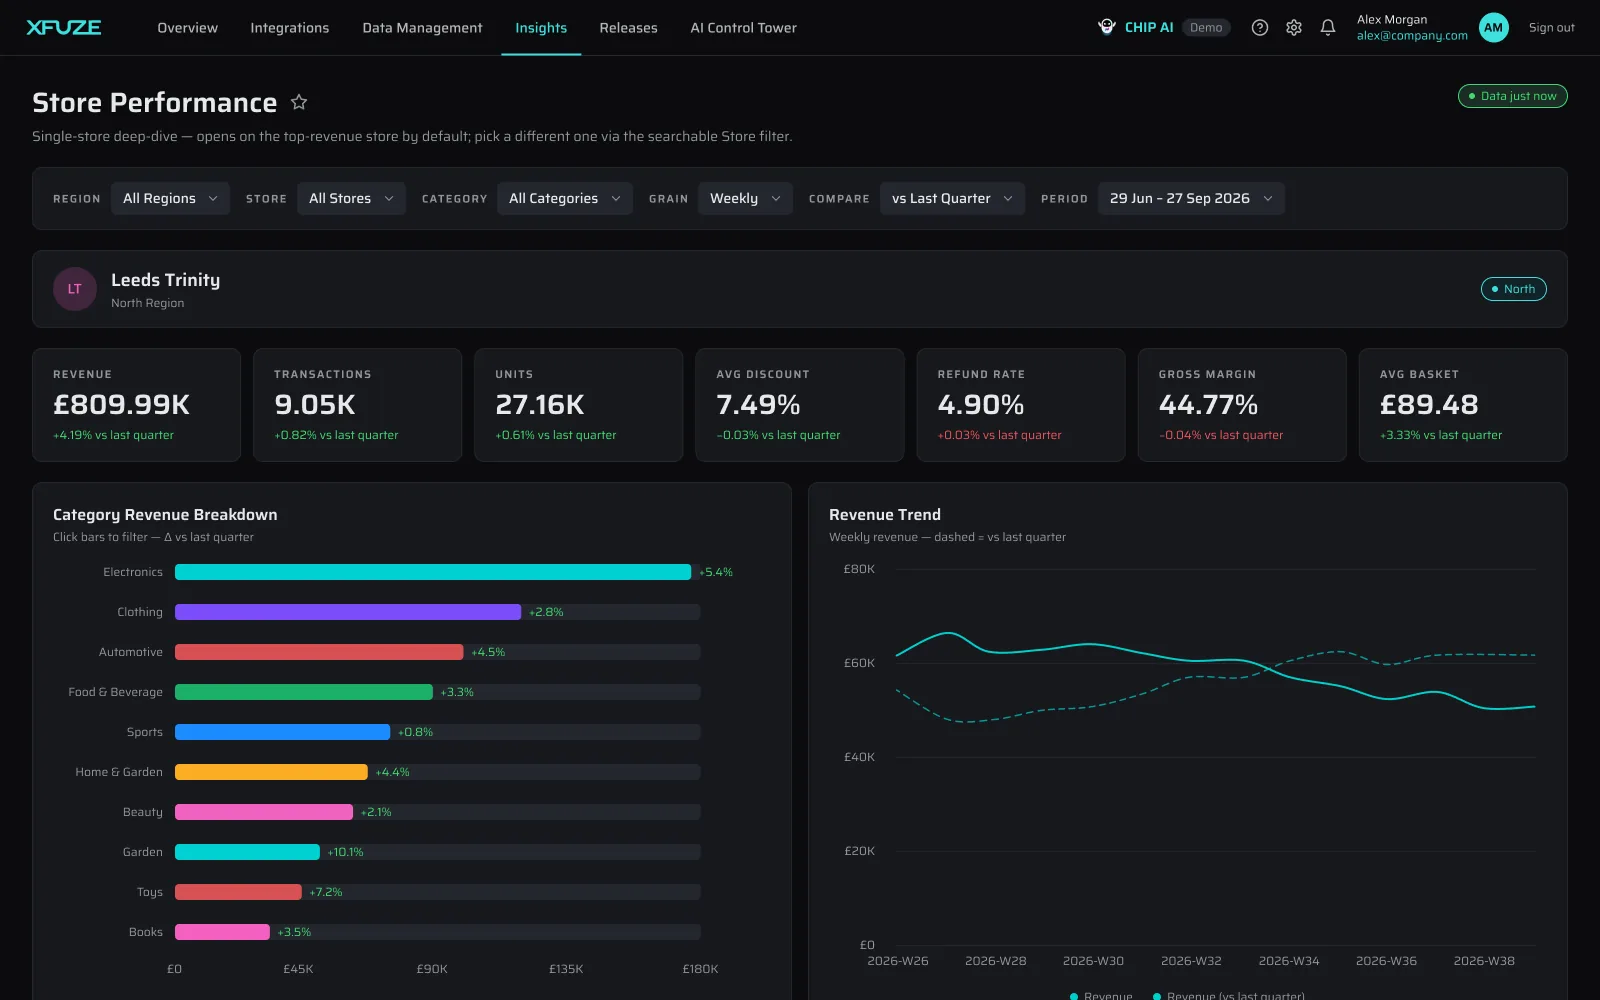Filter by the Toys bar
The width and height of the screenshot is (1600, 1000).
pyautogui.click(x=238, y=892)
